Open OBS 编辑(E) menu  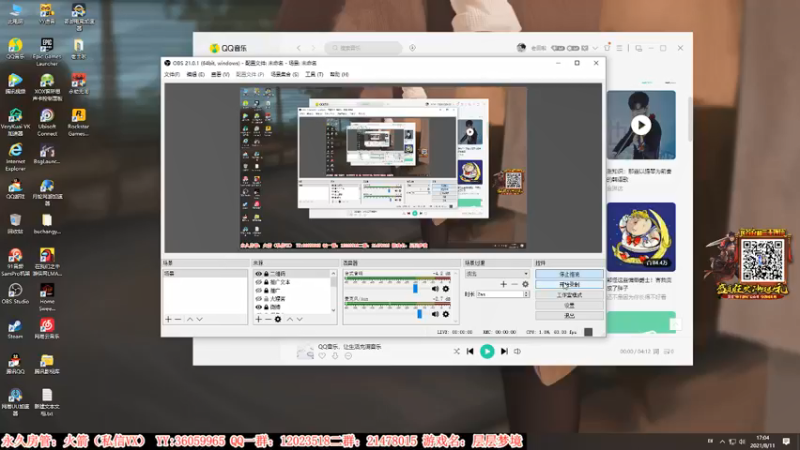(195, 74)
